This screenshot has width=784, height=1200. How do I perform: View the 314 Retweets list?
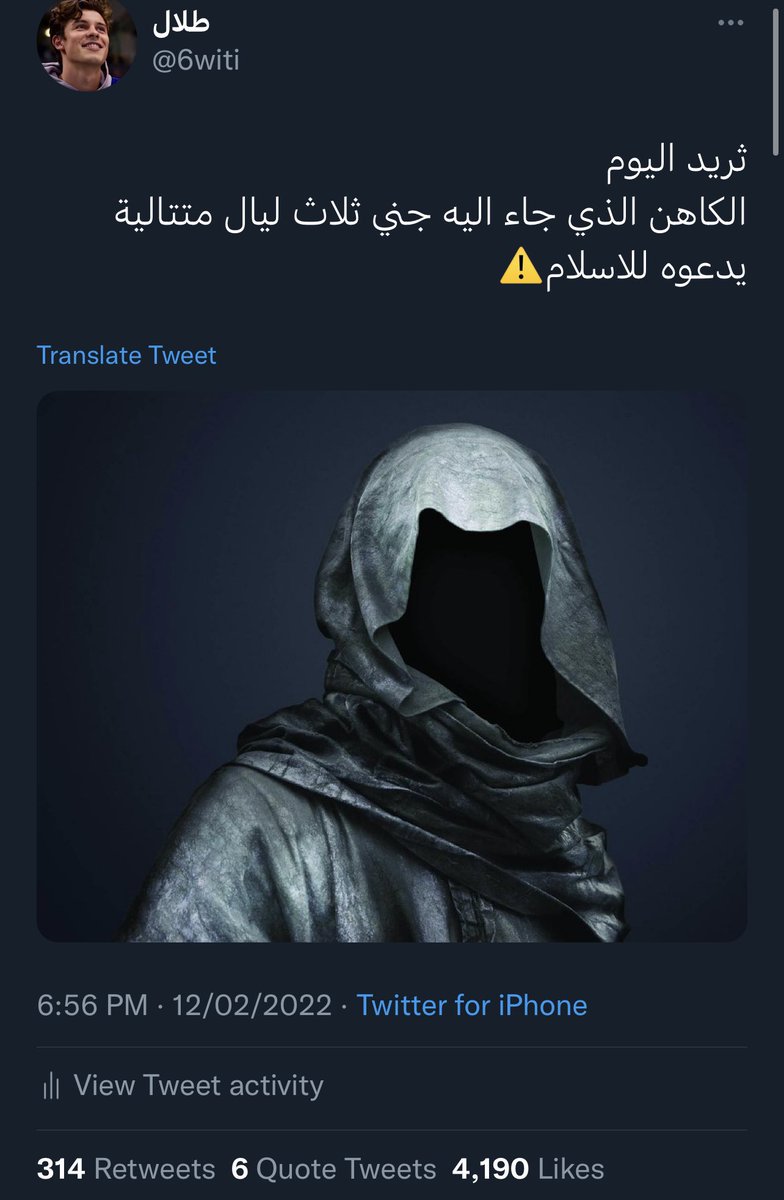click(126, 1169)
